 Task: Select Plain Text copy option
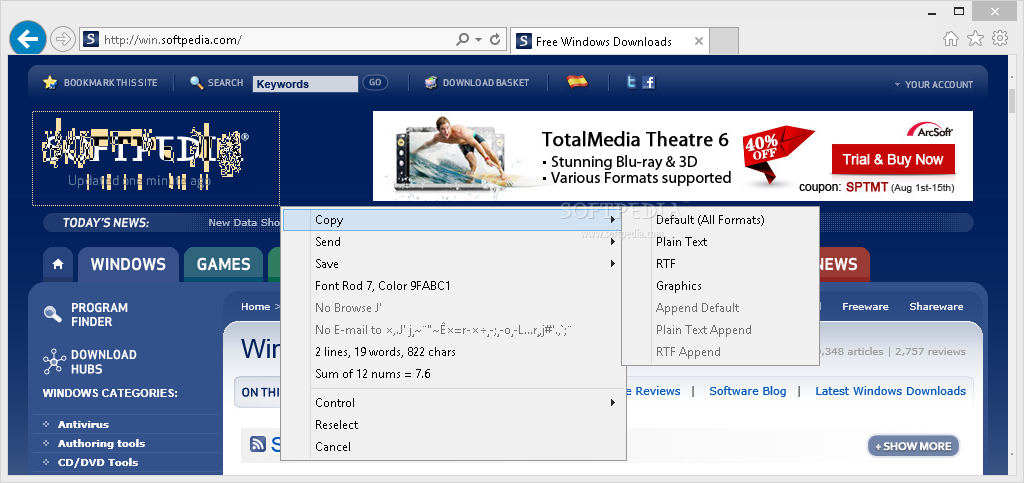[721, 242]
